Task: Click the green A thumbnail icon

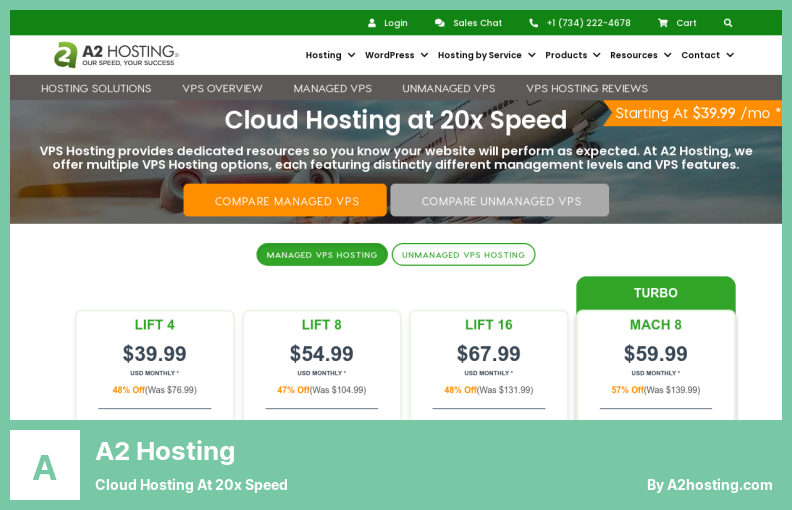Action: click(x=45, y=465)
